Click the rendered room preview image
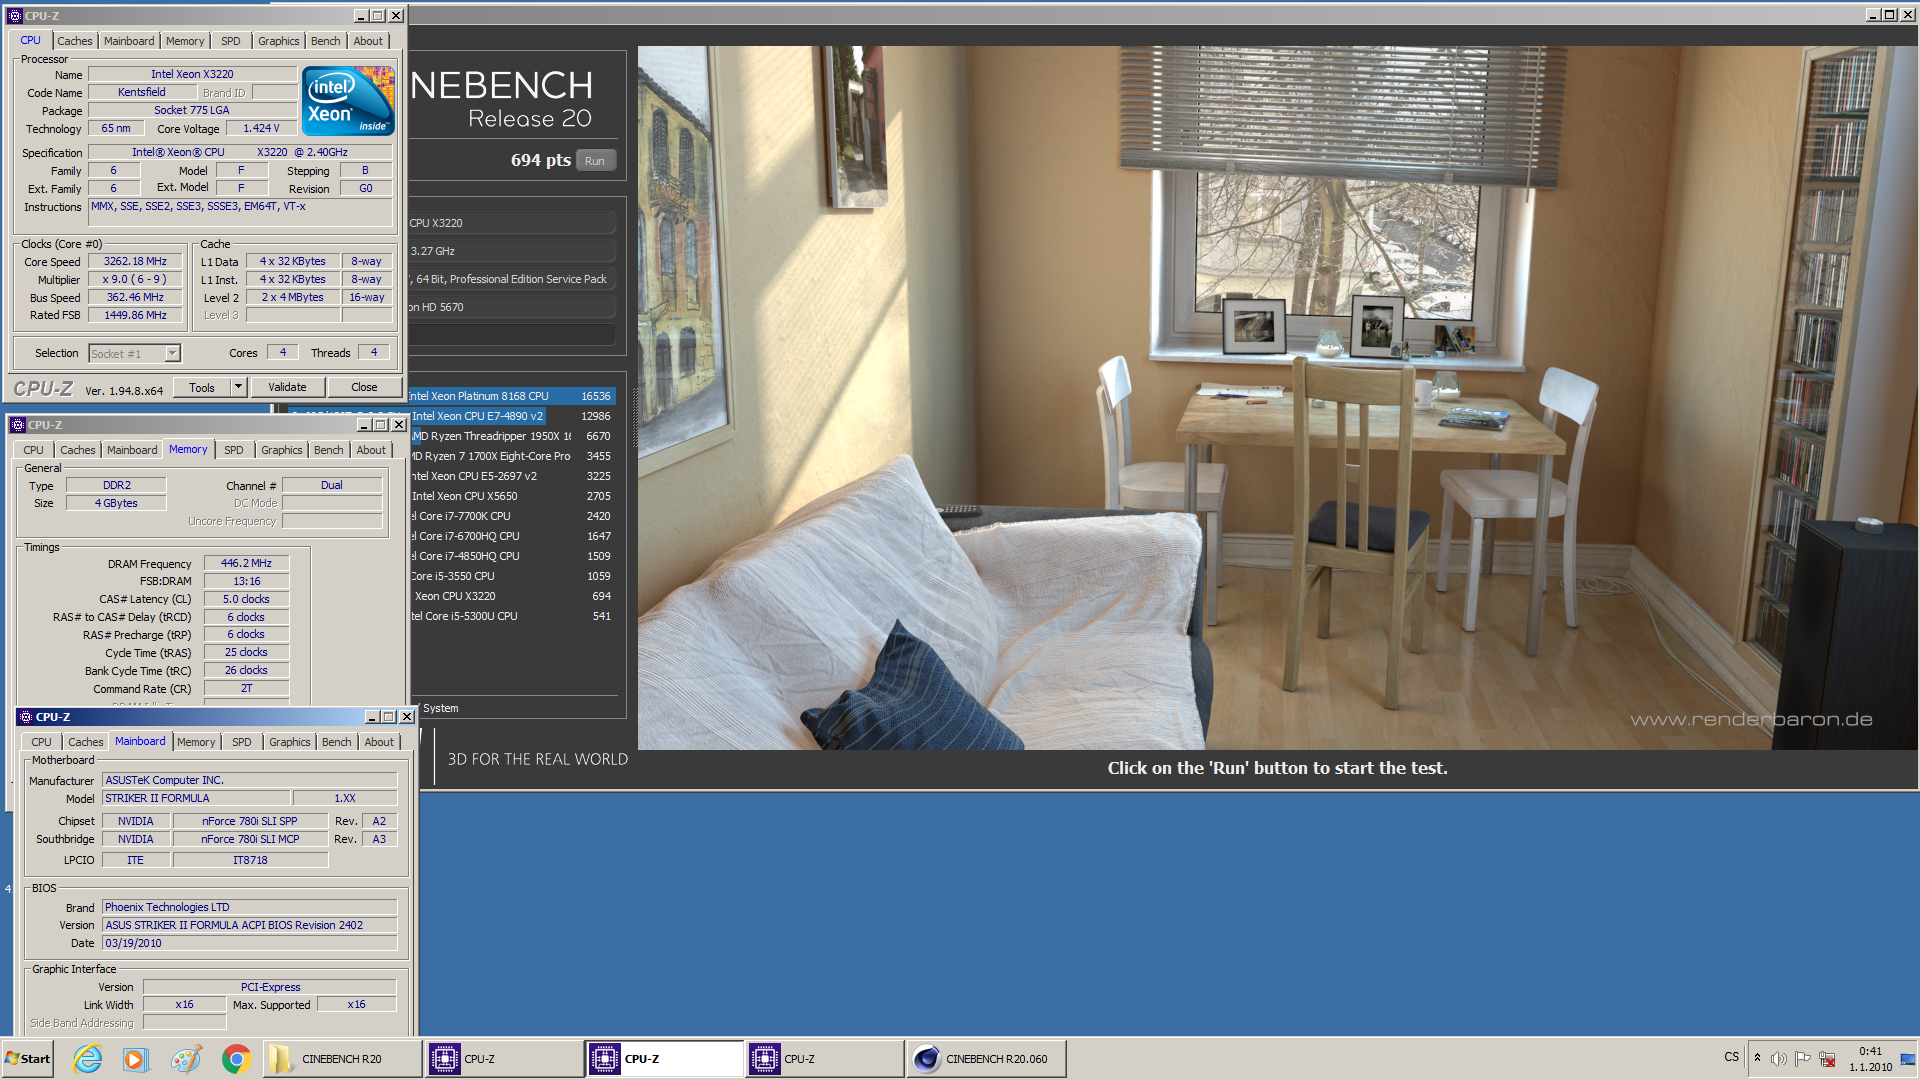Viewport: 1920px width, 1080px height. (1278, 397)
